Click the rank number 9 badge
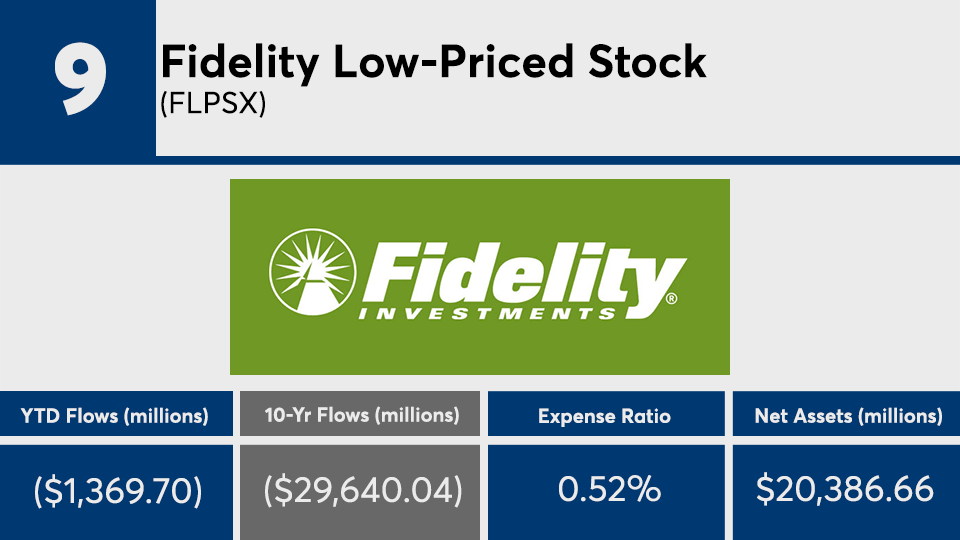The image size is (960, 540). pos(75,78)
